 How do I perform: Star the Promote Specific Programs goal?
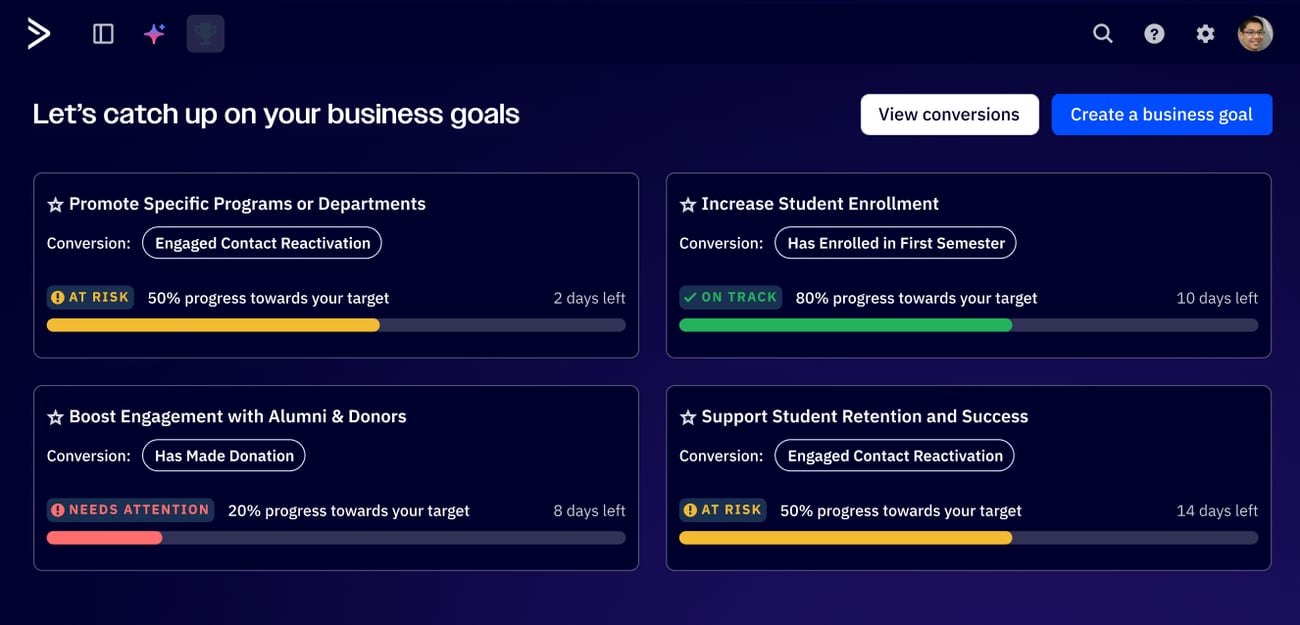coord(55,203)
